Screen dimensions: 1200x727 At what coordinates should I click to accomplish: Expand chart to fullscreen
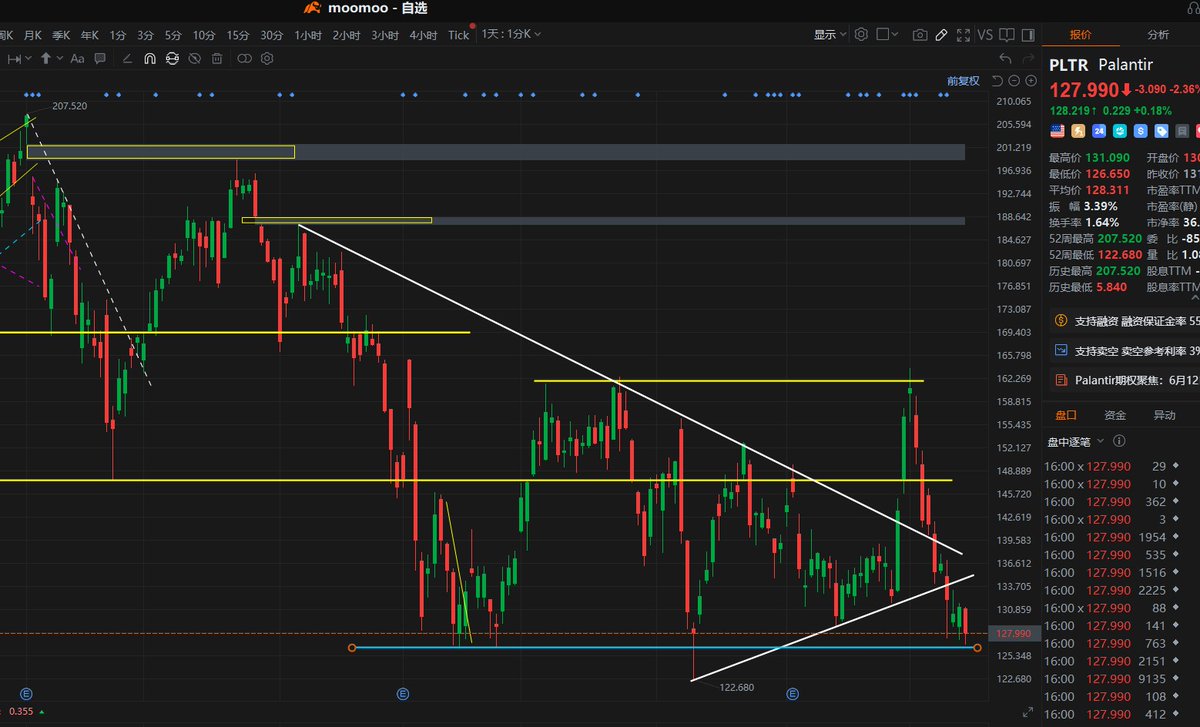click(962, 34)
